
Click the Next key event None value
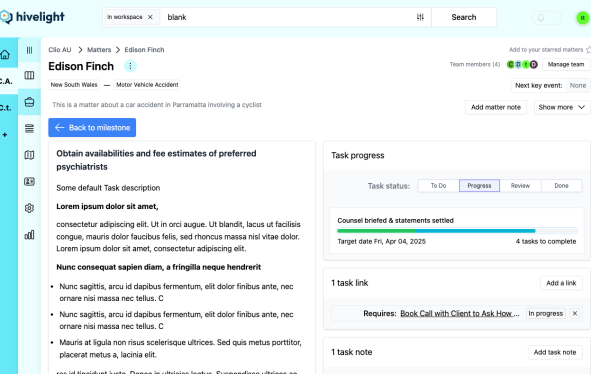[578, 86]
